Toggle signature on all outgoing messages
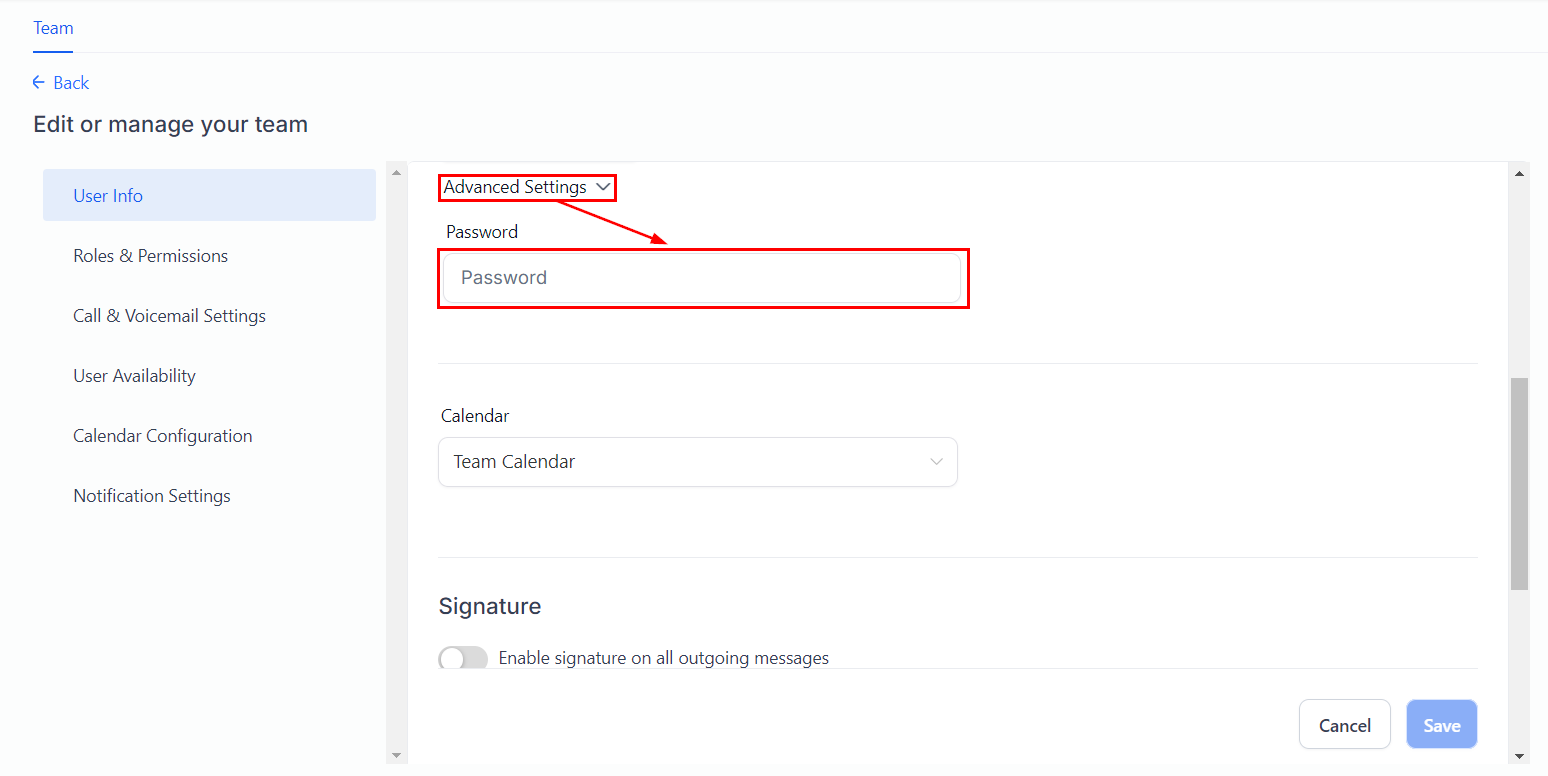The width and height of the screenshot is (1548, 776). (463, 658)
